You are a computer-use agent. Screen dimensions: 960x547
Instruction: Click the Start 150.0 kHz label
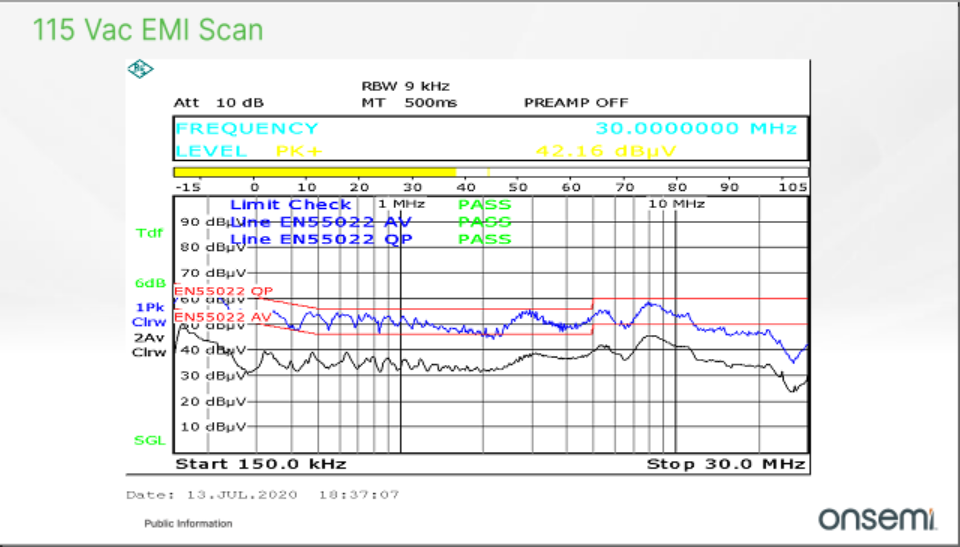pos(260,464)
